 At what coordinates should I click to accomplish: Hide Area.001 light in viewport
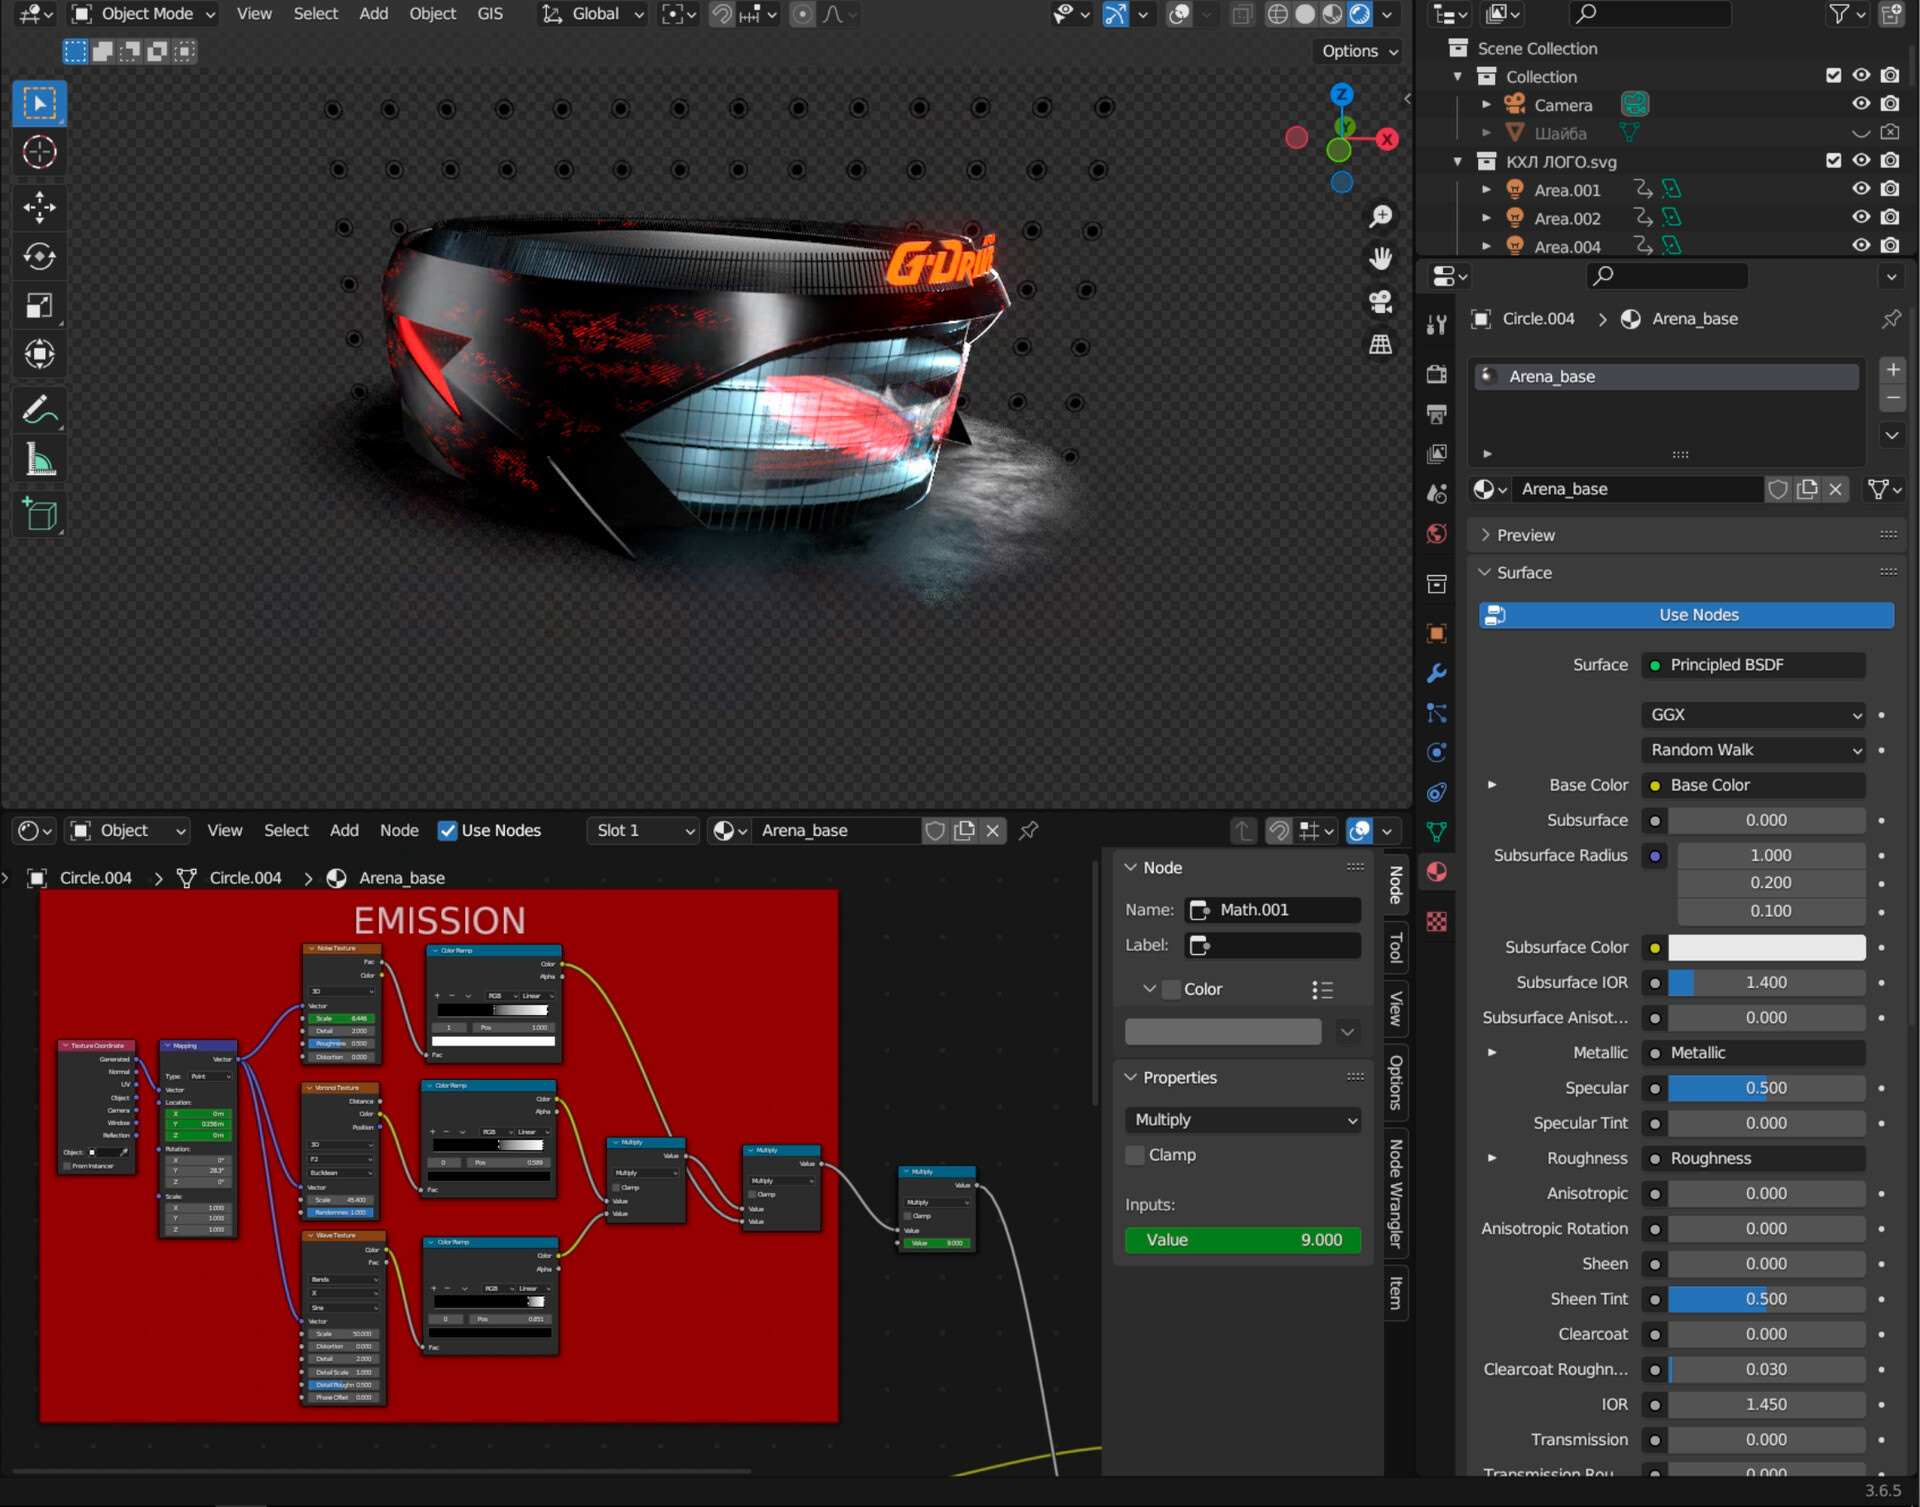click(1860, 189)
